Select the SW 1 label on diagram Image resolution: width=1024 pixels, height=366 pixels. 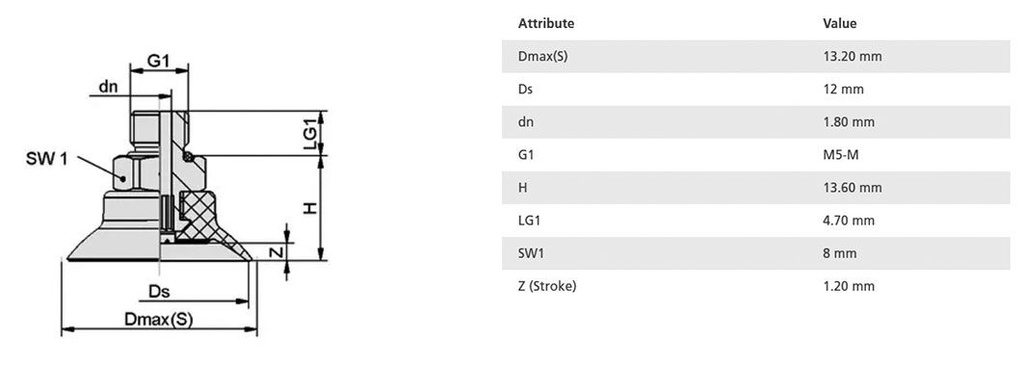click(47, 158)
